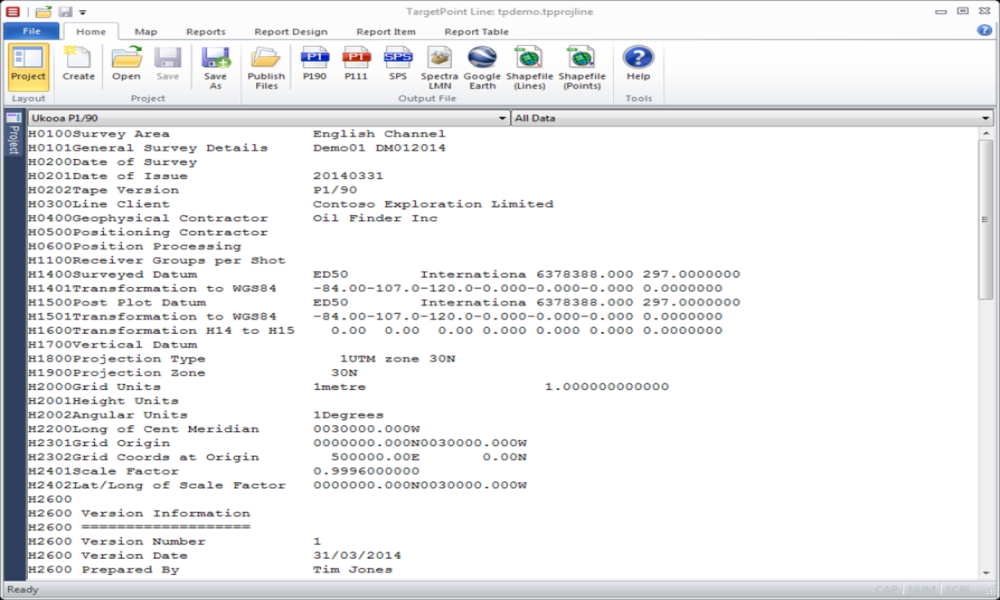Export to Spectra LMN format
This screenshot has width=1000, height=600.
click(439, 67)
